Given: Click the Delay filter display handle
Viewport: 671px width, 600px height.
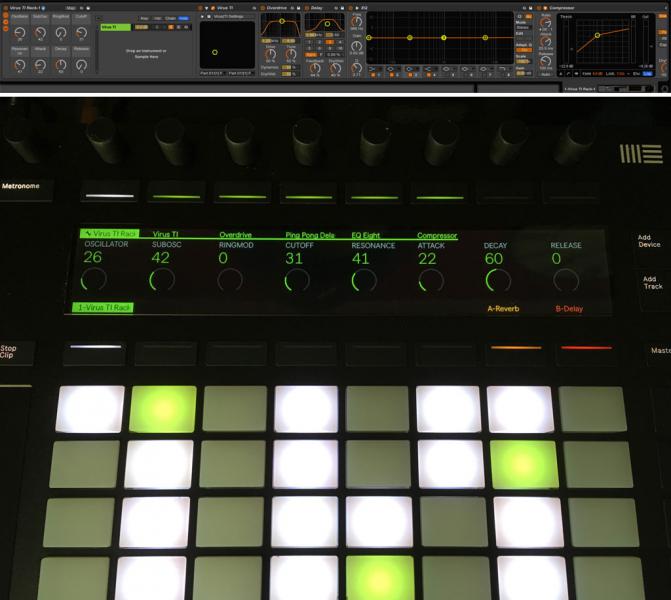Looking at the screenshot, I should 327,24.
